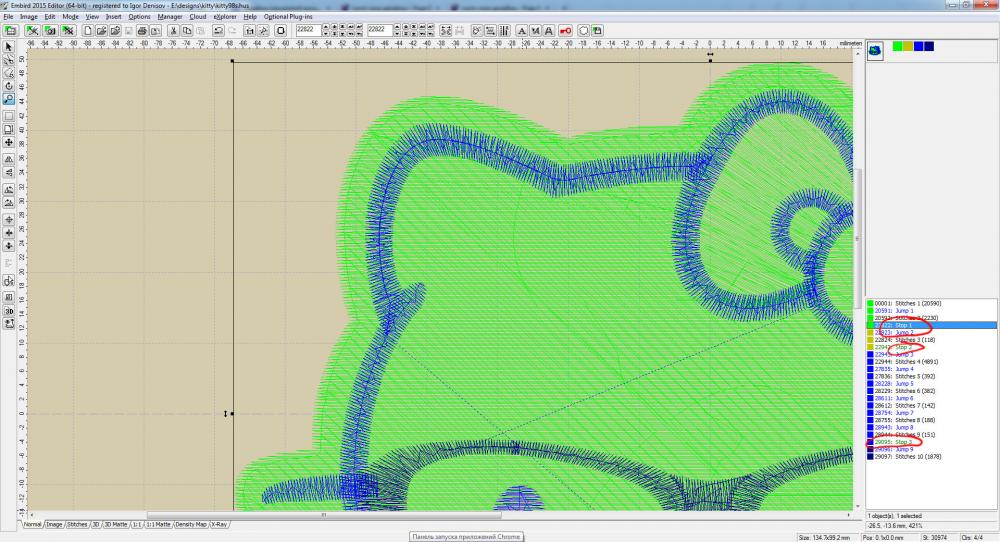Open the Manager menu
The height and width of the screenshot is (542, 1000).
170,17
